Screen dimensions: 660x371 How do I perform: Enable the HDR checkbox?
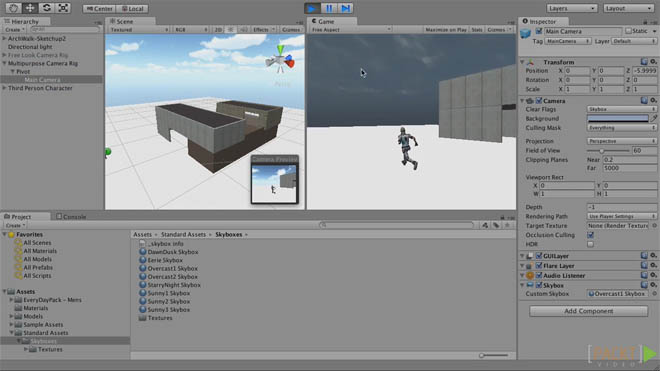pyautogui.click(x=591, y=244)
